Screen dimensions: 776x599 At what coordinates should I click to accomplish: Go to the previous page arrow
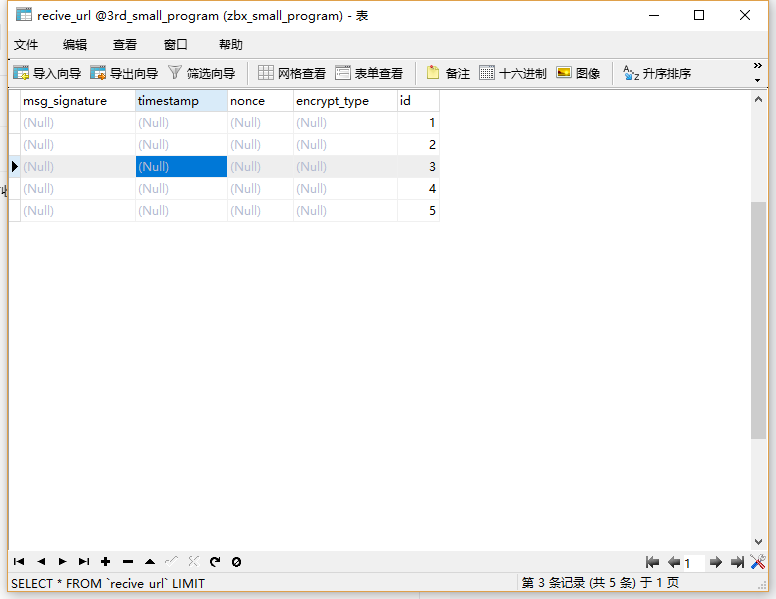pyautogui.click(x=674, y=562)
